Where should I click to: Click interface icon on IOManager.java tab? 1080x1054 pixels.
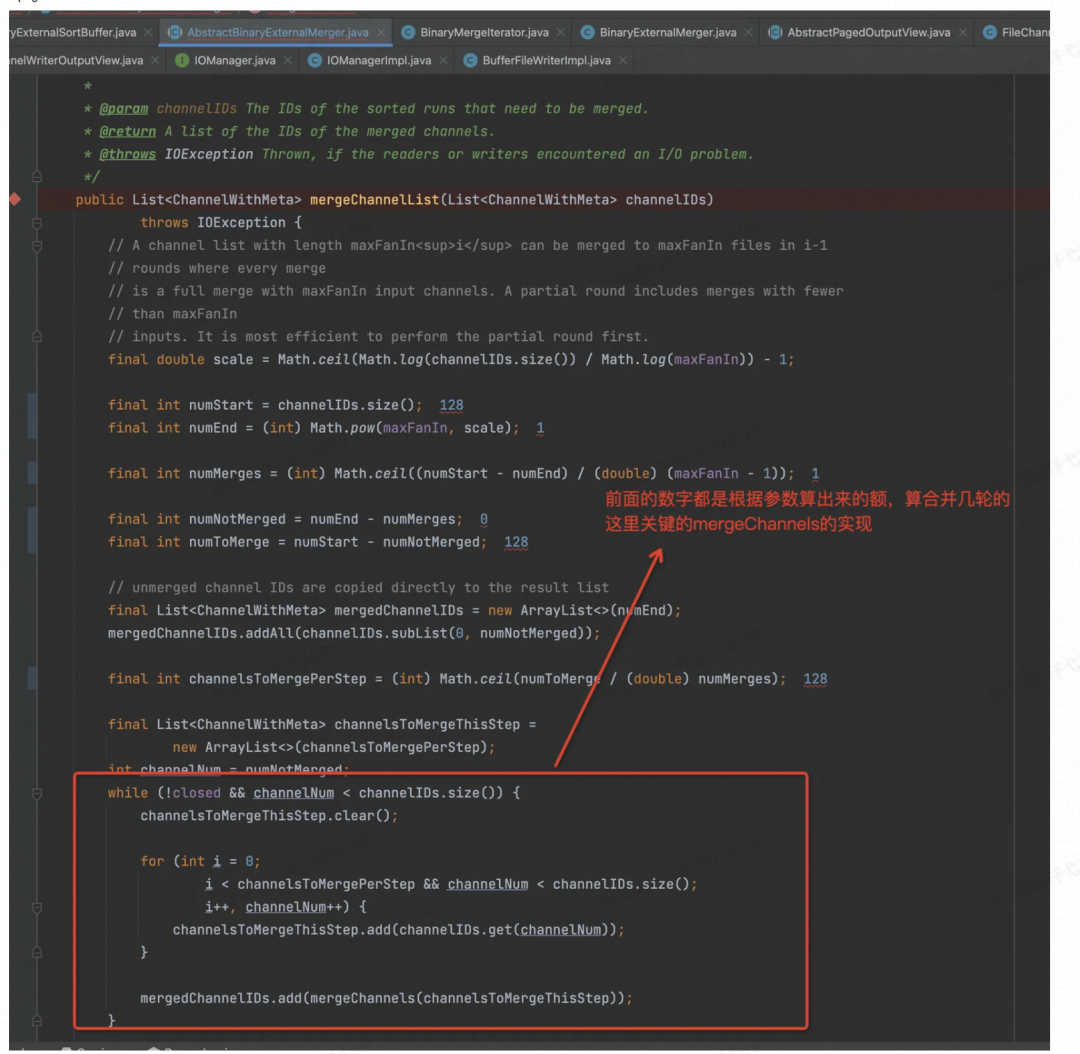click(182, 61)
